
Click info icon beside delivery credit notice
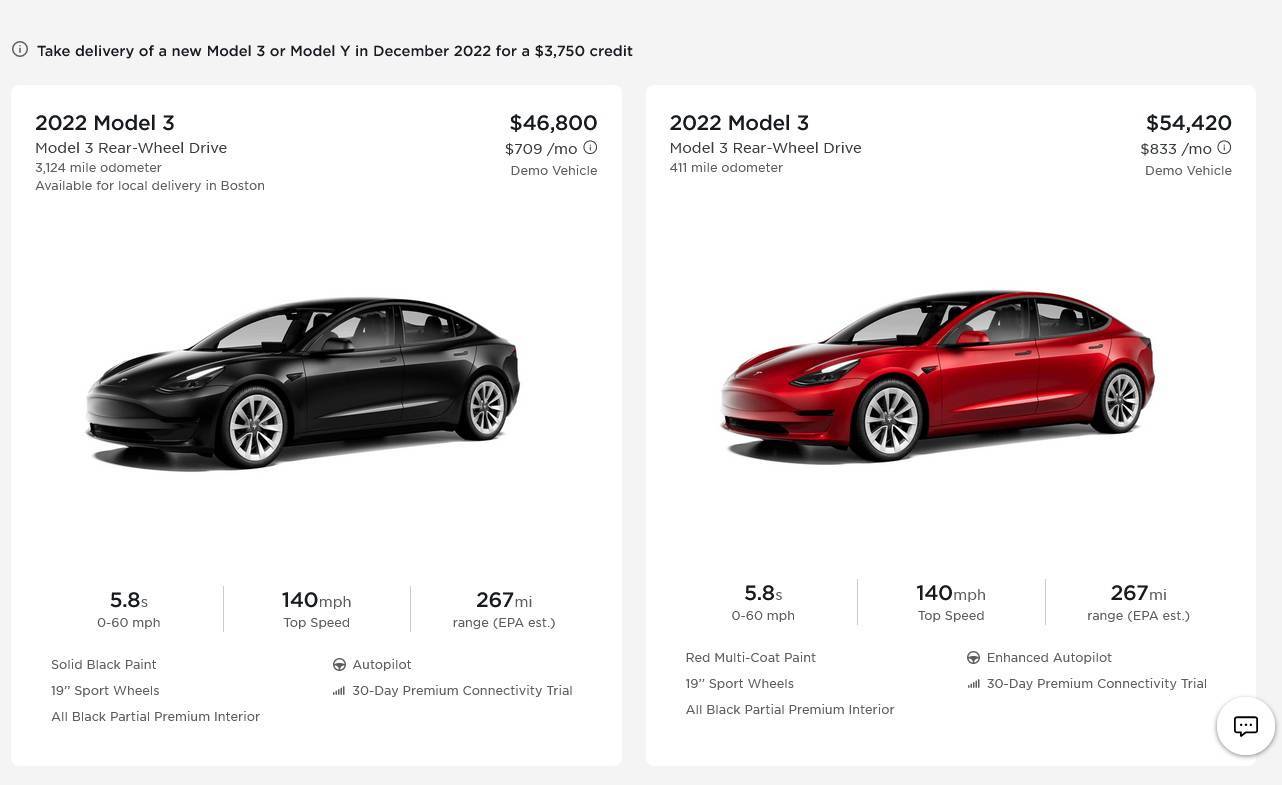[x=20, y=50]
